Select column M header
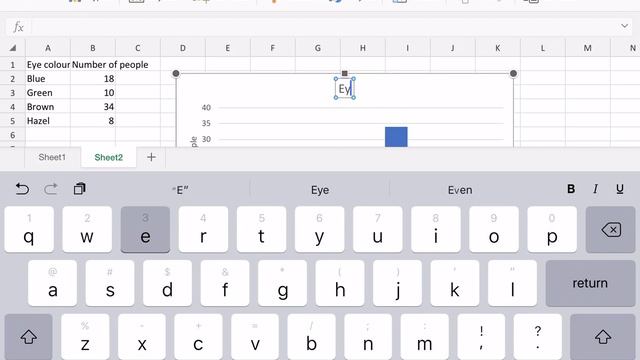The height and width of the screenshot is (360, 640). [587, 48]
